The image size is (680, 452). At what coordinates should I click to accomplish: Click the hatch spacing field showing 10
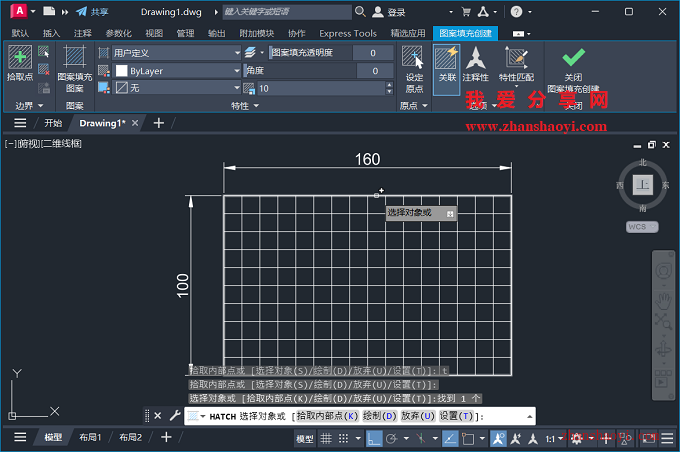click(x=321, y=88)
